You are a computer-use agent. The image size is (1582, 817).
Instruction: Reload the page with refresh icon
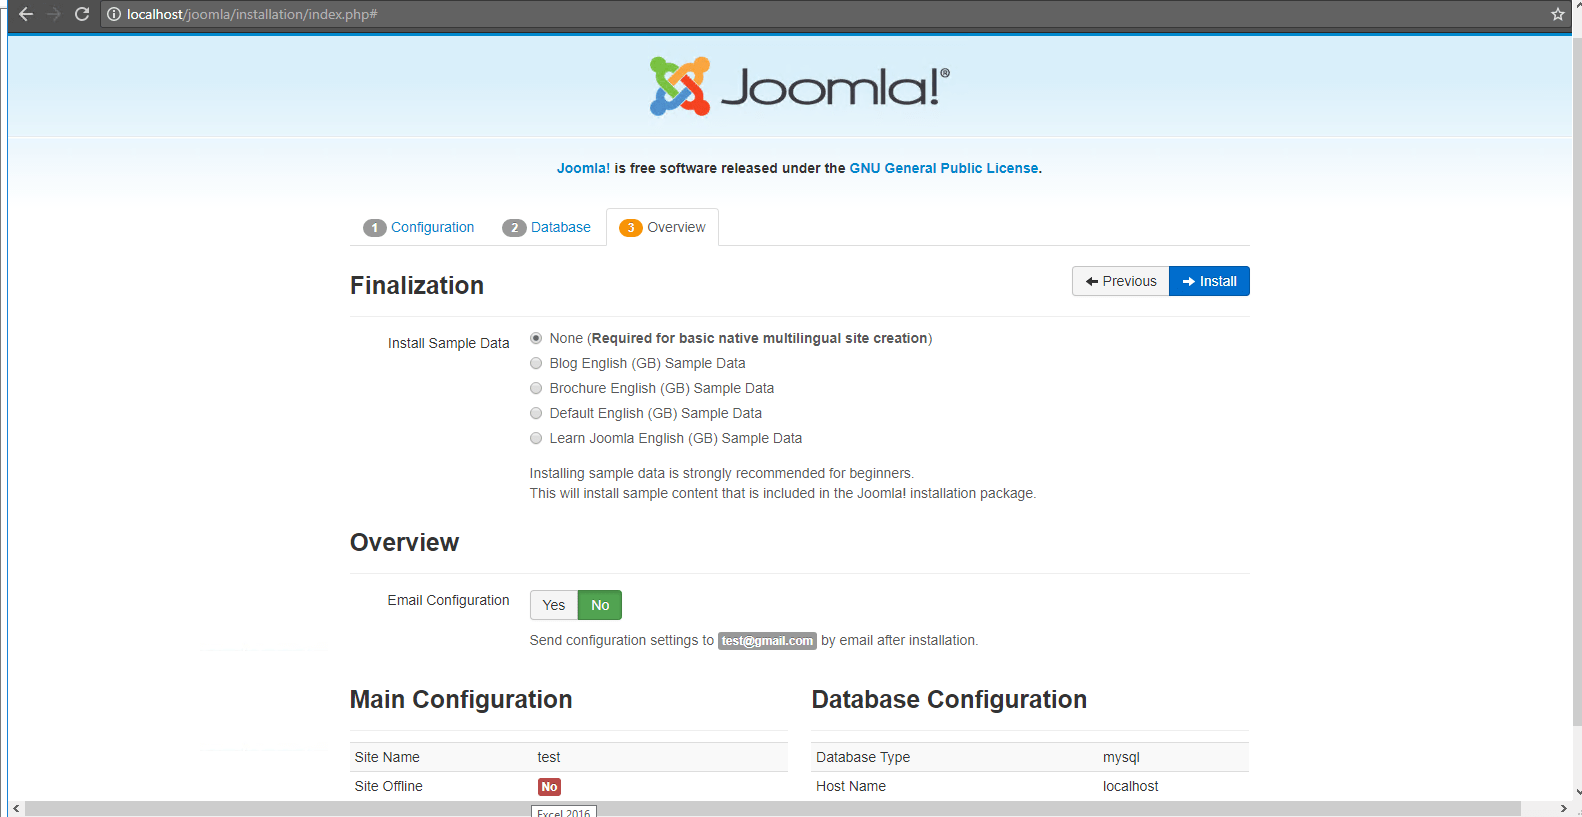(x=82, y=14)
